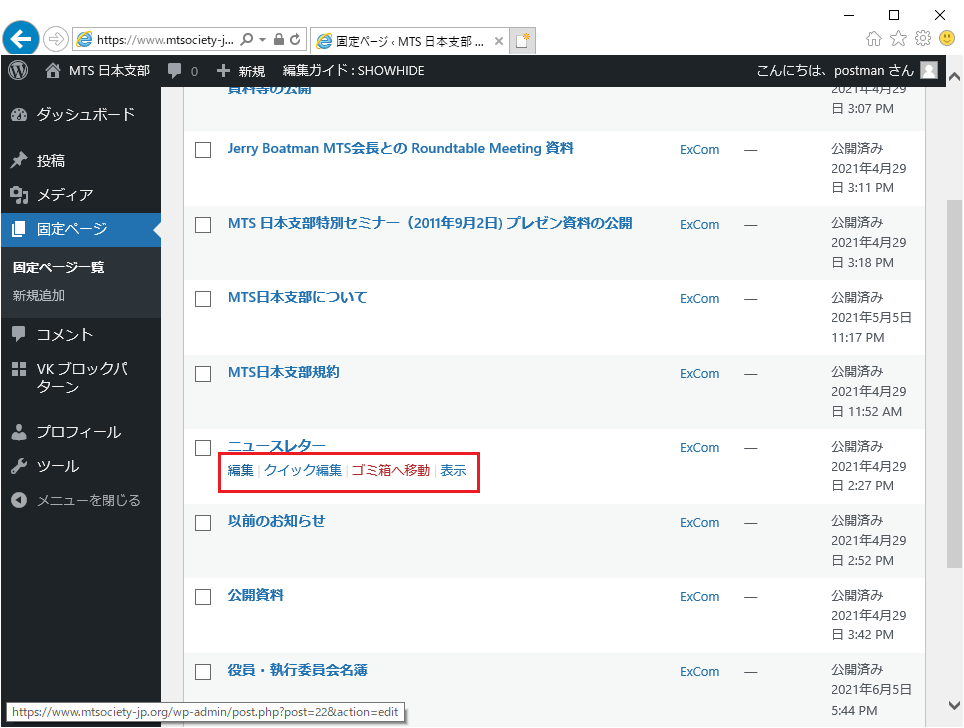Viewport: 964px width, 728px height.
Task: Expand the address bar dropdown arrow
Action: click(263, 40)
